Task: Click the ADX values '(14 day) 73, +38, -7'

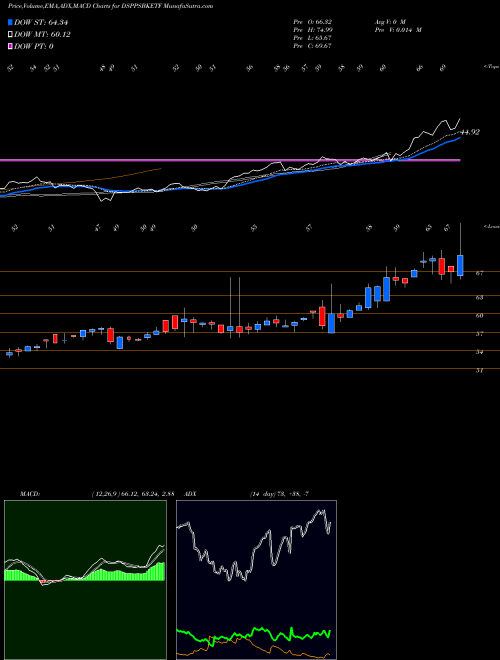Action: (x=279, y=494)
